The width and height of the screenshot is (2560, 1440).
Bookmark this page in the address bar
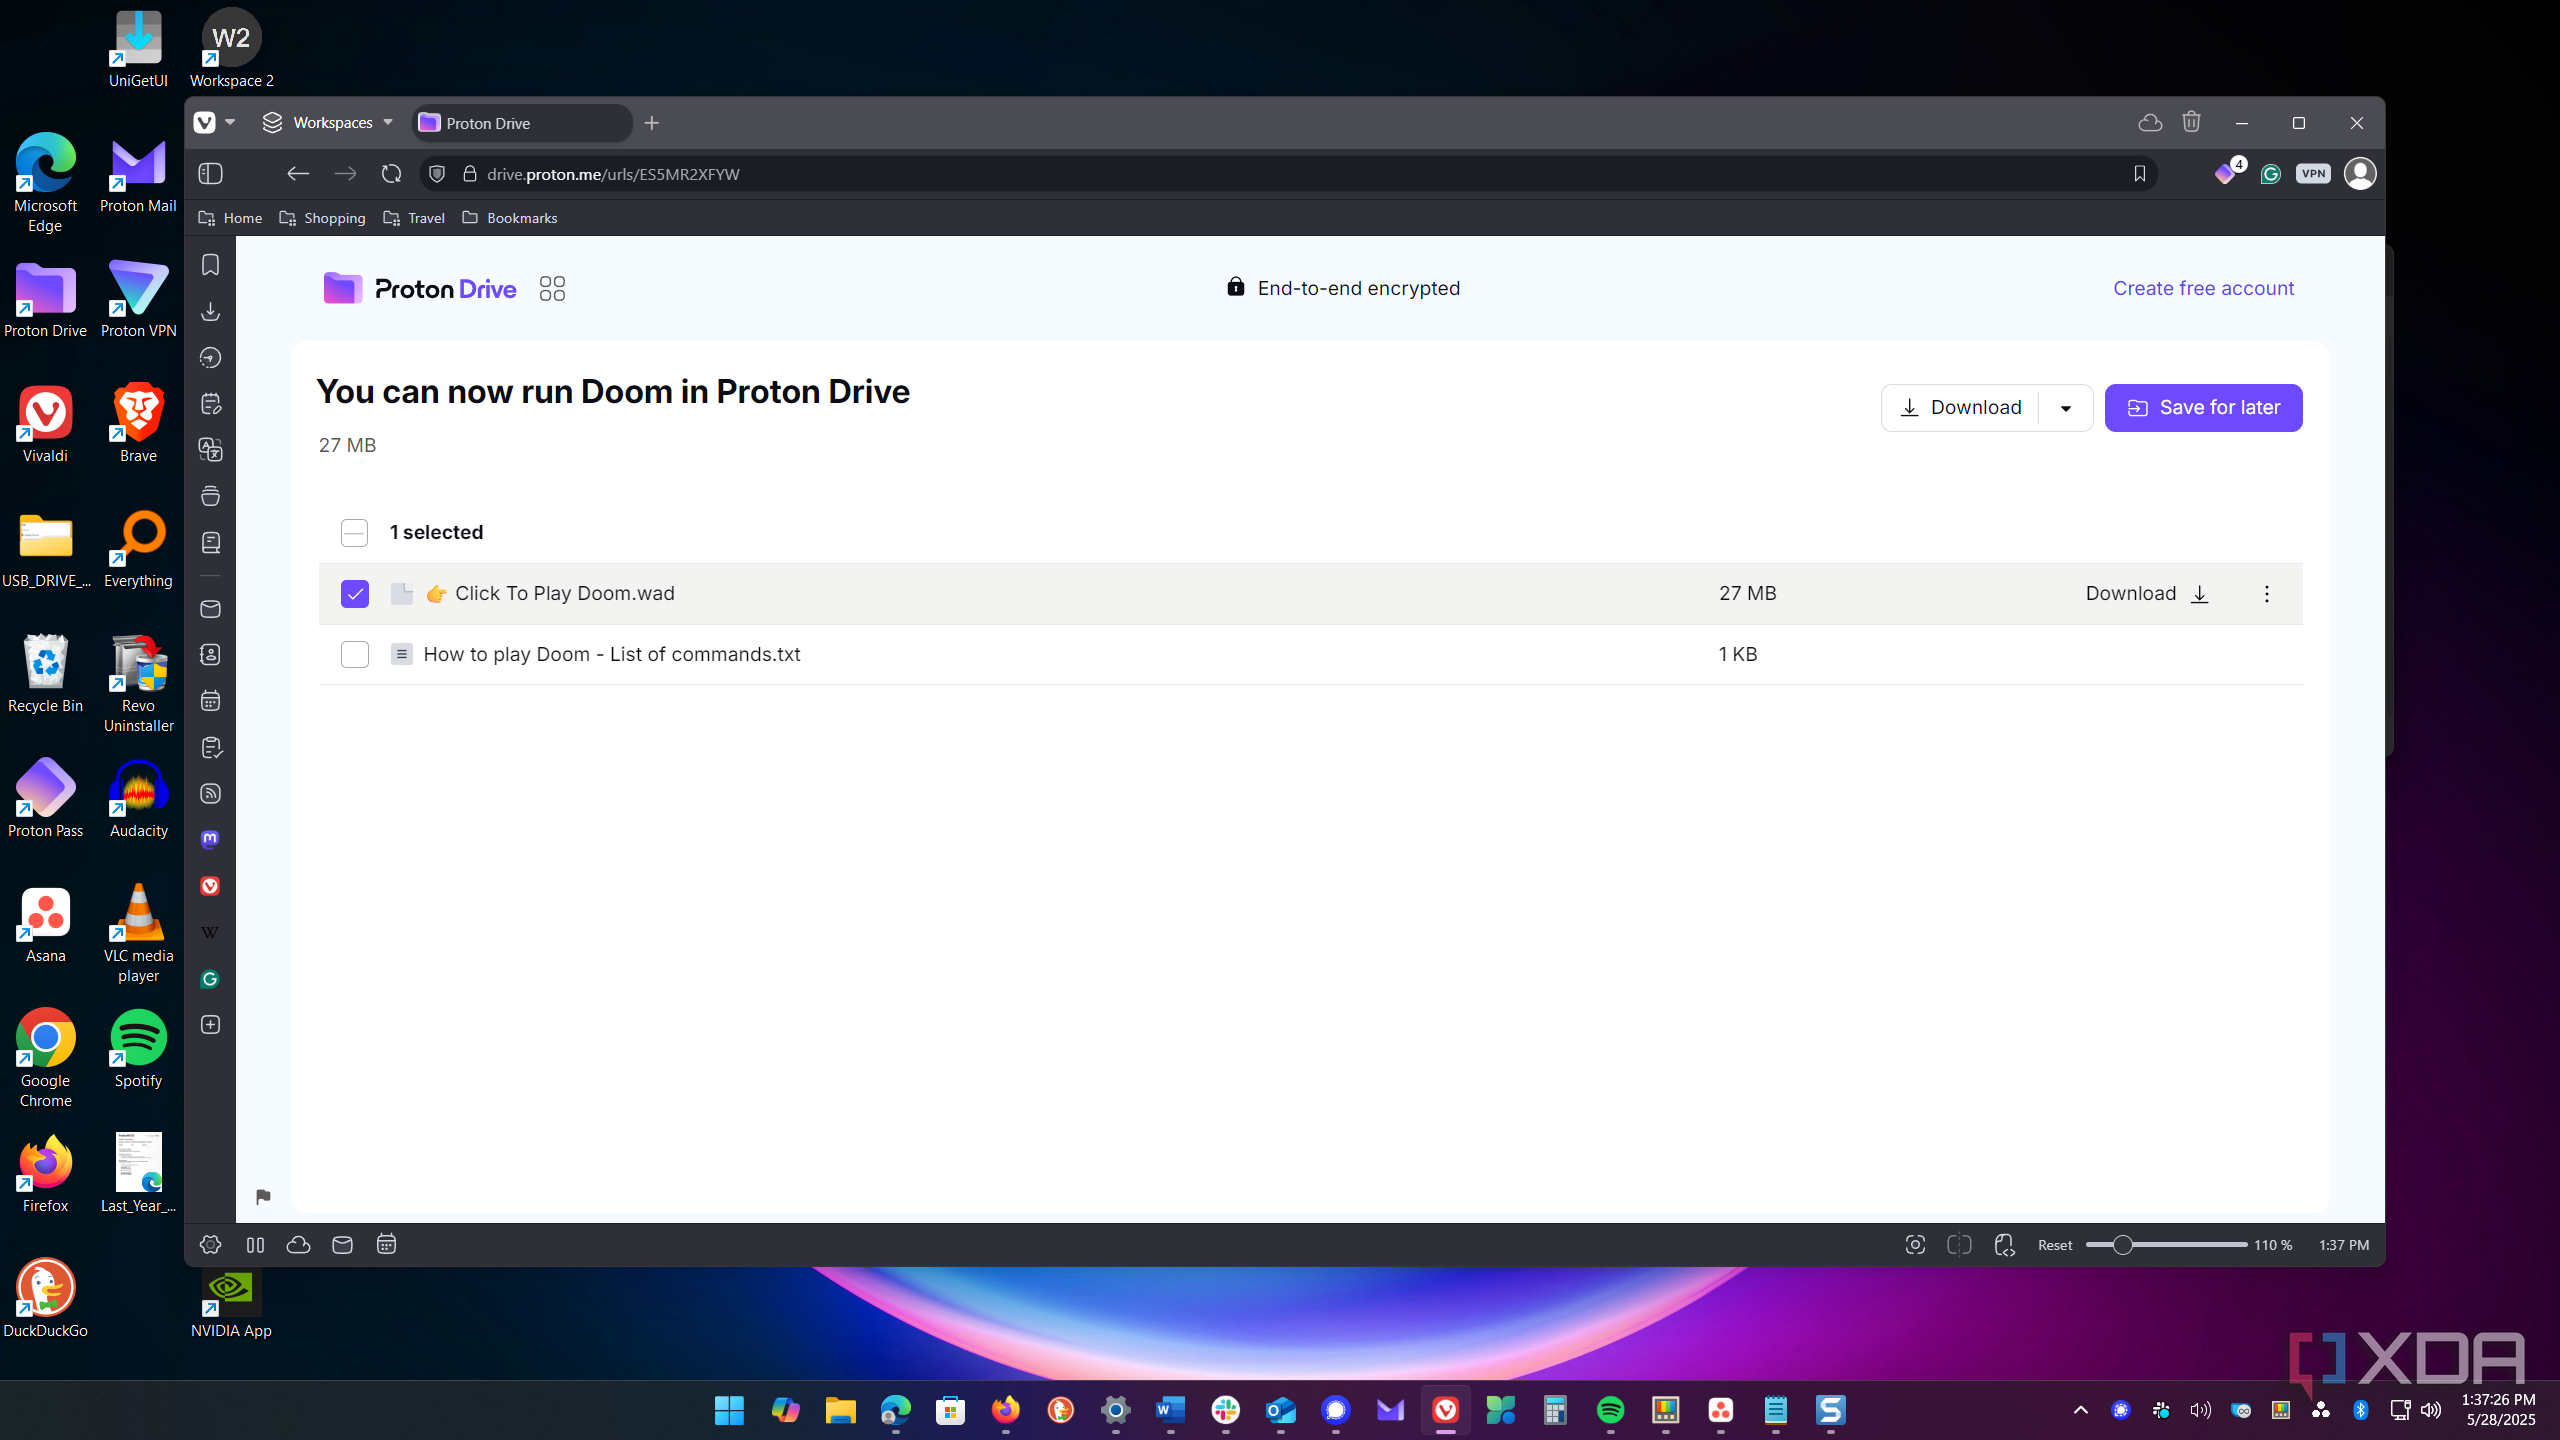[2139, 174]
